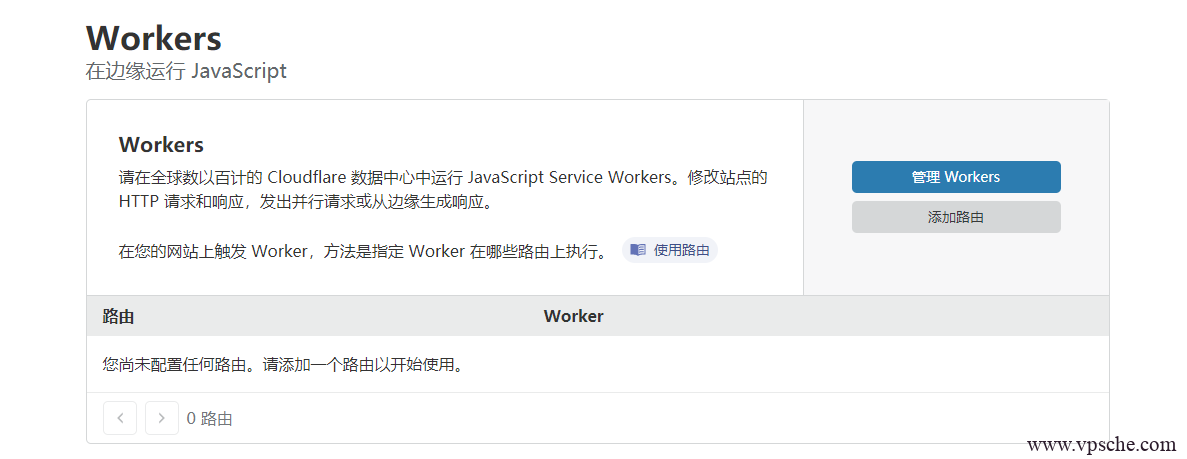
Task: Open the 使用路由 help link
Action: (670, 250)
